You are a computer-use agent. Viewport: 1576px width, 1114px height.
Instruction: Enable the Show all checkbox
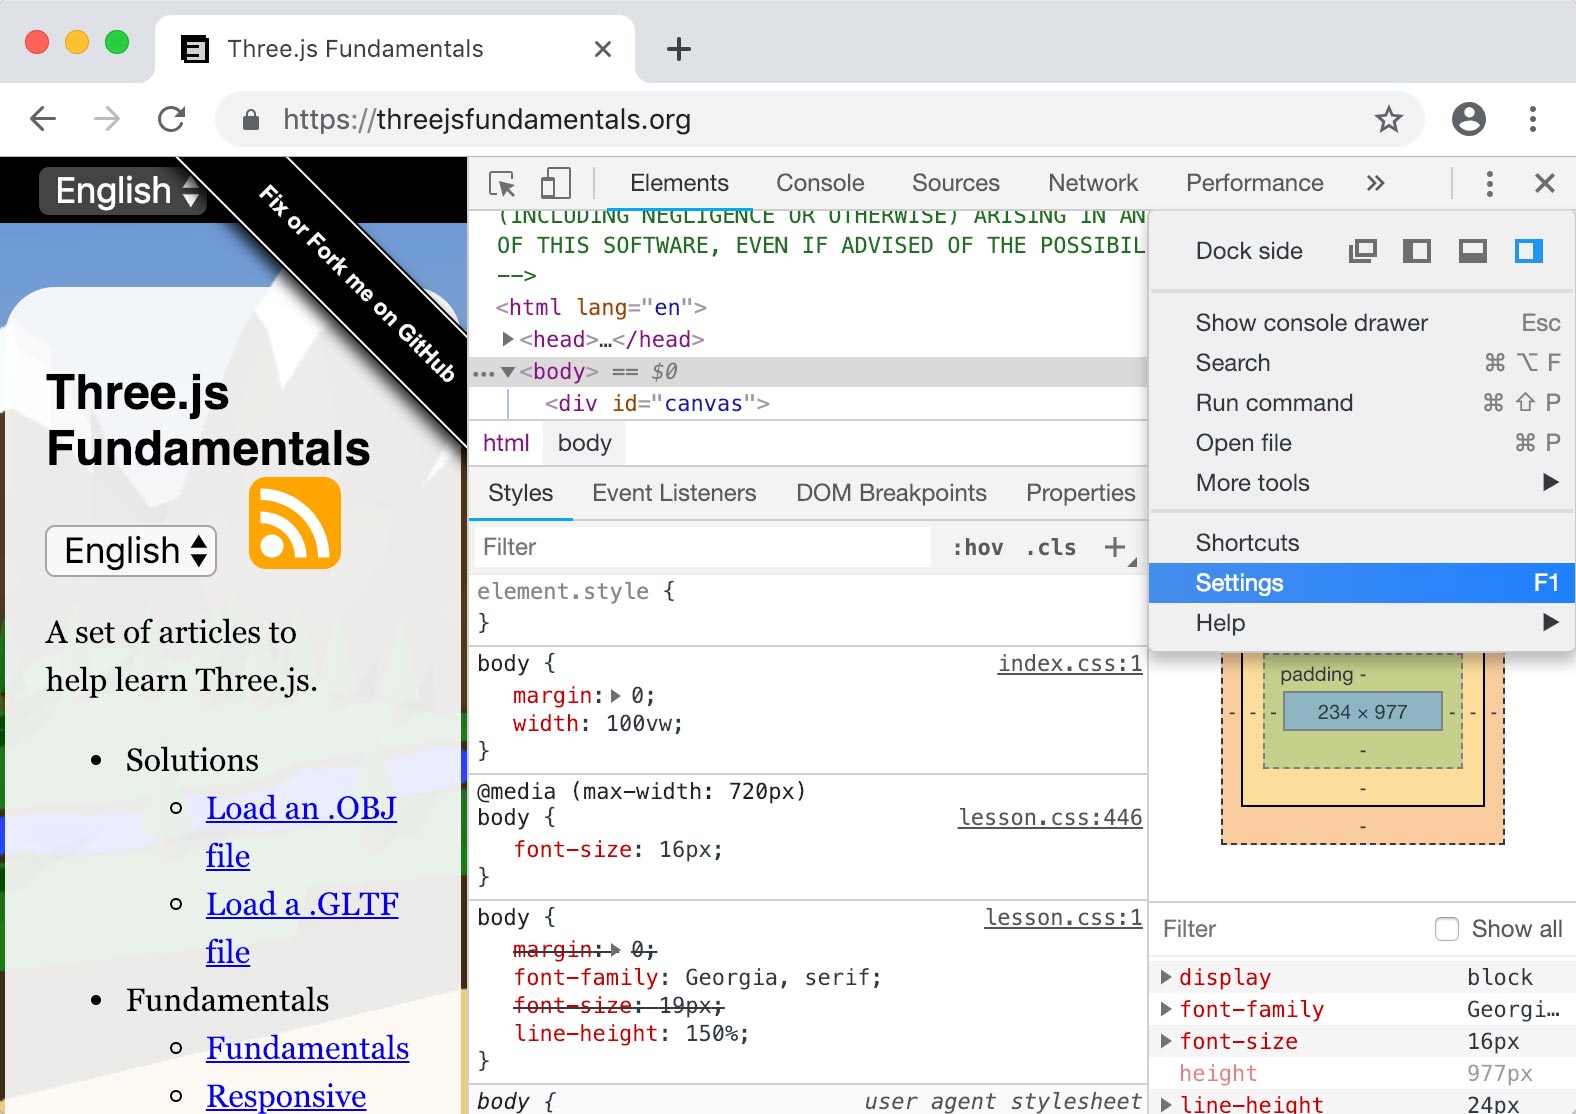pyautogui.click(x=1447, y=929)
